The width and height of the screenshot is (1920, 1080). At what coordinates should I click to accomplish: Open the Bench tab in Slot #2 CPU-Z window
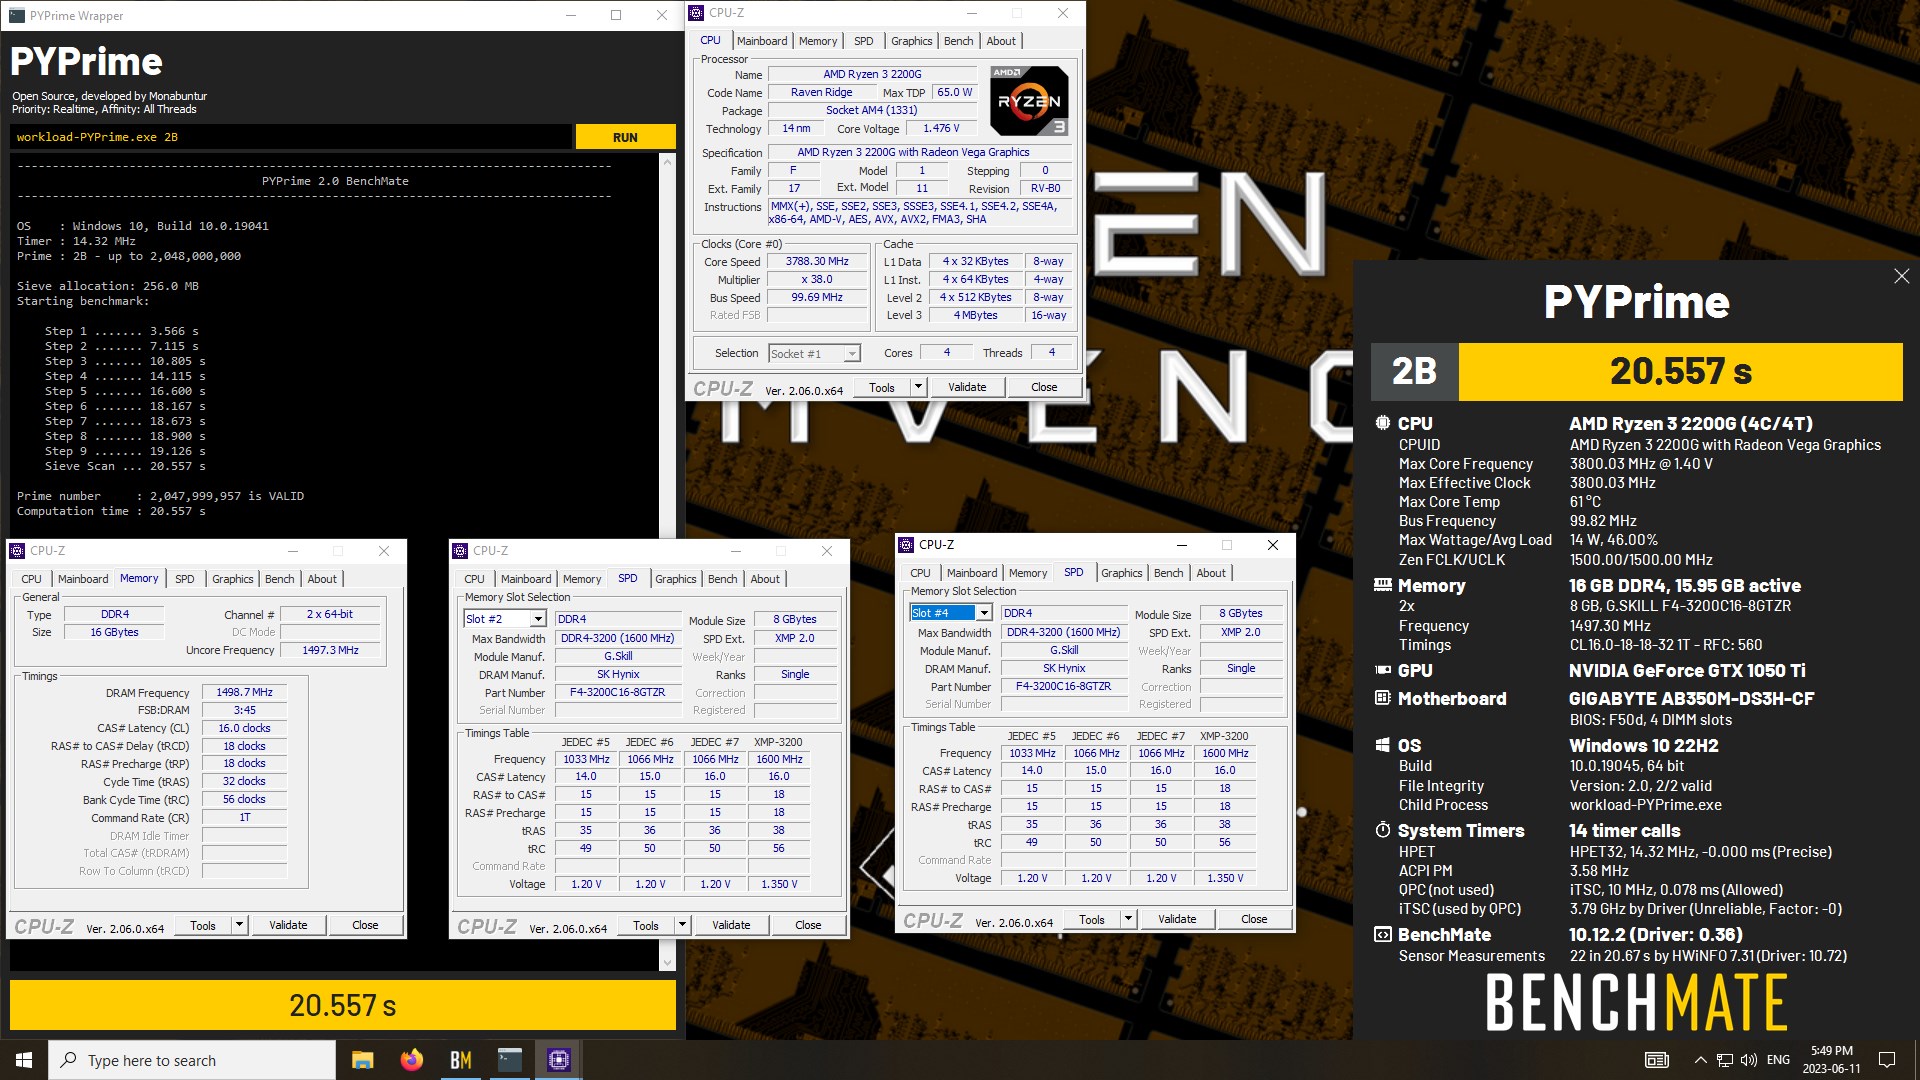722,579
